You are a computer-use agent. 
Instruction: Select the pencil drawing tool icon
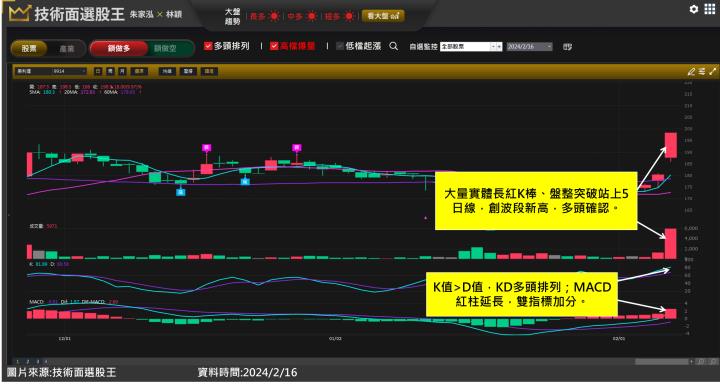click(x=691, y=71)
